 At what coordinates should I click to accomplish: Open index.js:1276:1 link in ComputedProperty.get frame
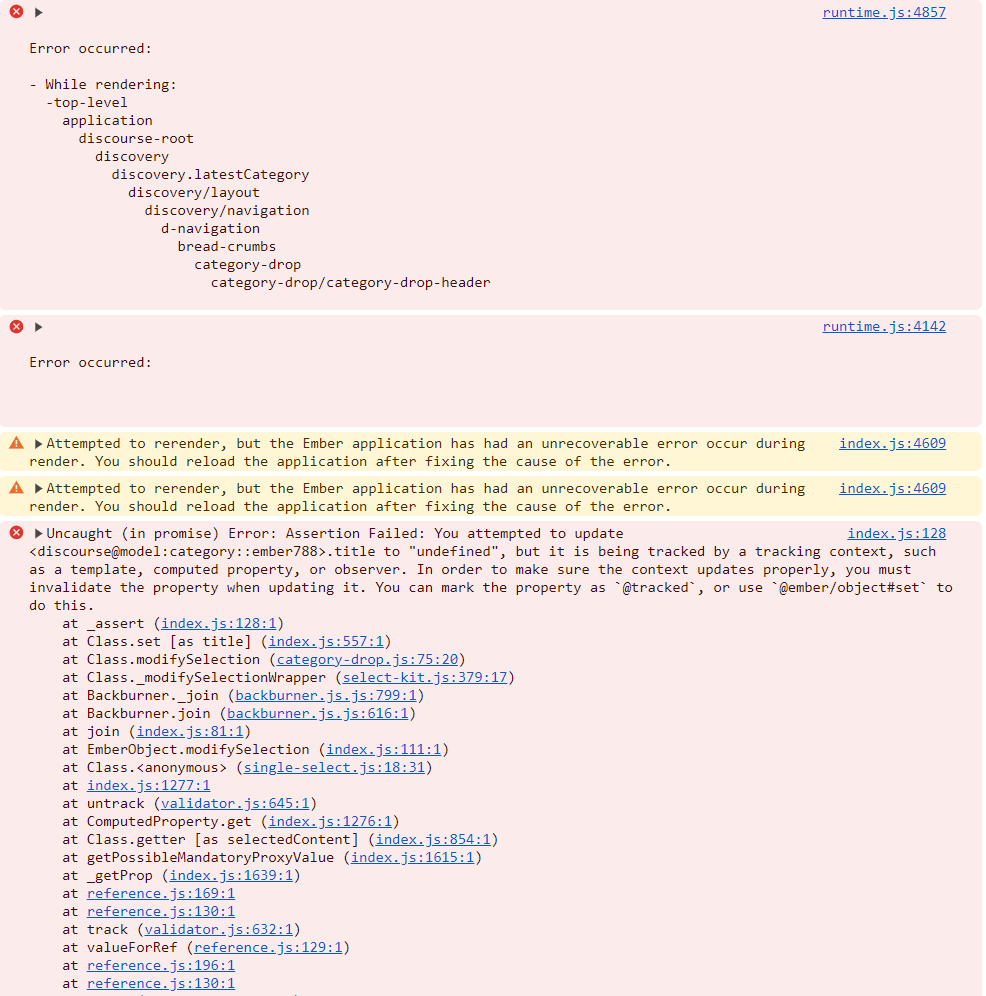(x=330, y=821)
